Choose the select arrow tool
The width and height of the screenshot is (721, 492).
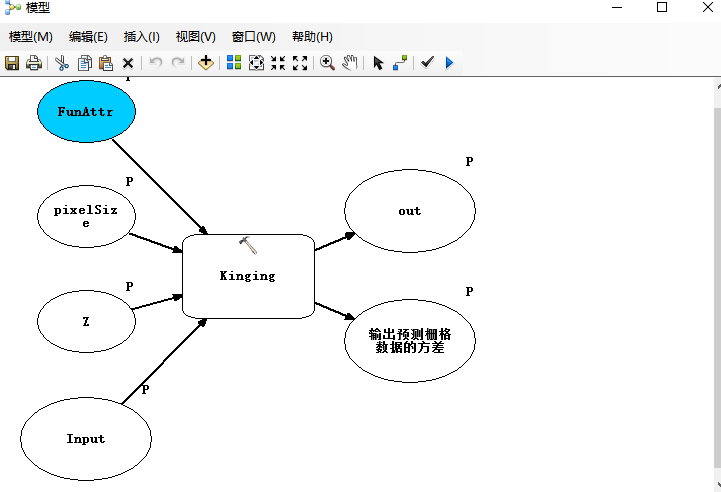[x=378, y=63]
